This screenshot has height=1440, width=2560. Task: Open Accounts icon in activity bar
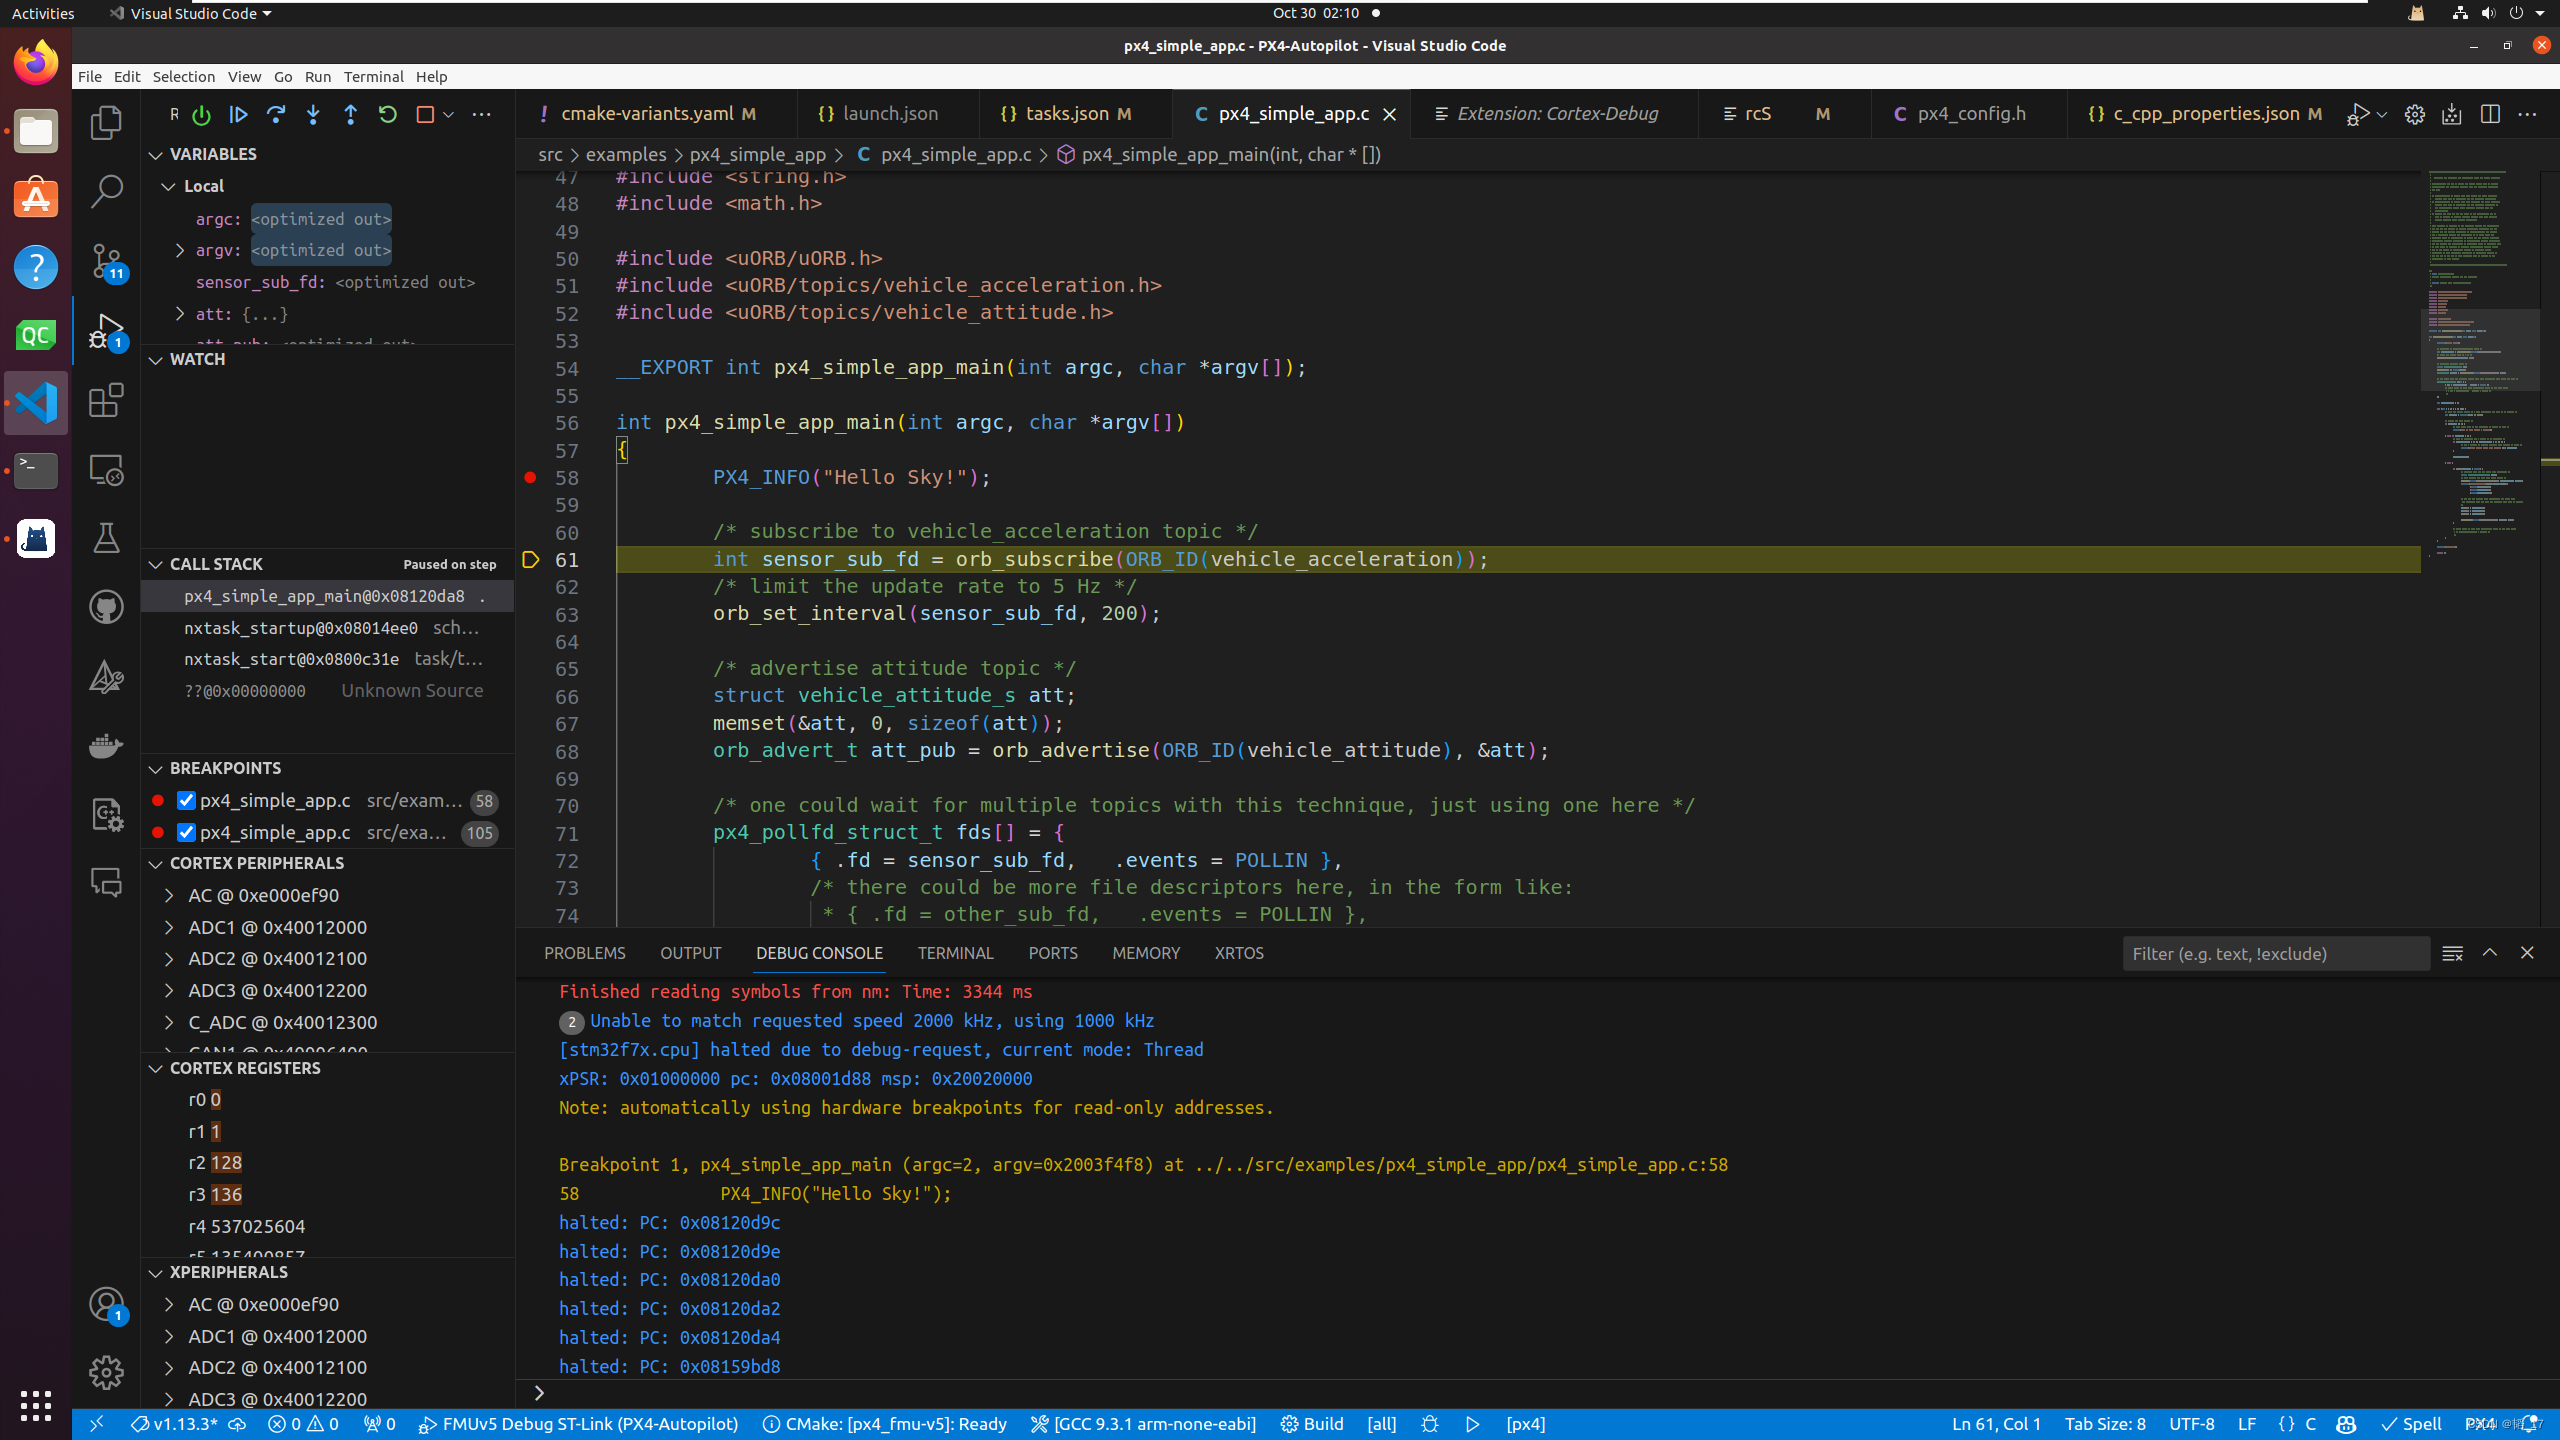pos(106,1304)
